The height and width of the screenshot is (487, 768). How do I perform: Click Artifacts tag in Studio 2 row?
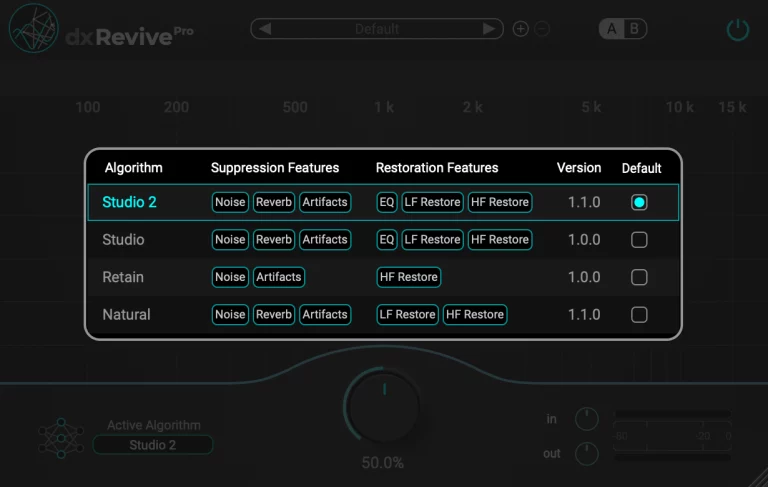tap(325, 202)
